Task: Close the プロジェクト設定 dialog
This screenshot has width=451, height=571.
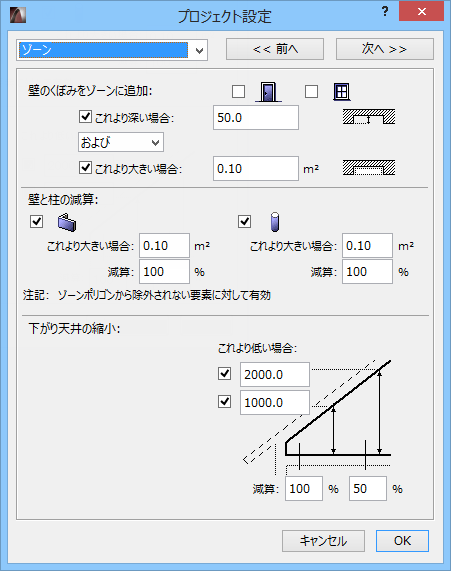Action: pos(421,11)
